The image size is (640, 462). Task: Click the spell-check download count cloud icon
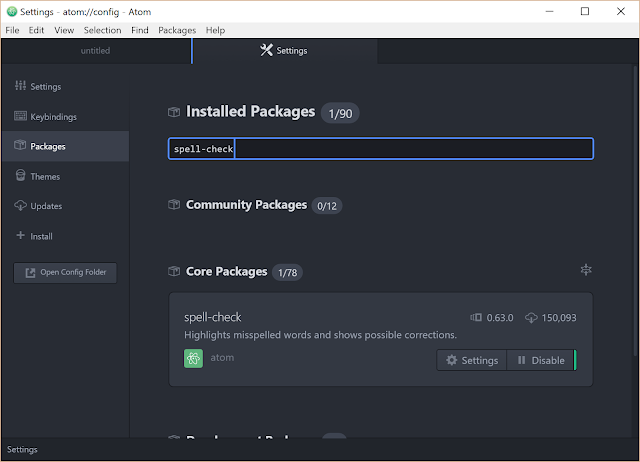[531, 318]
